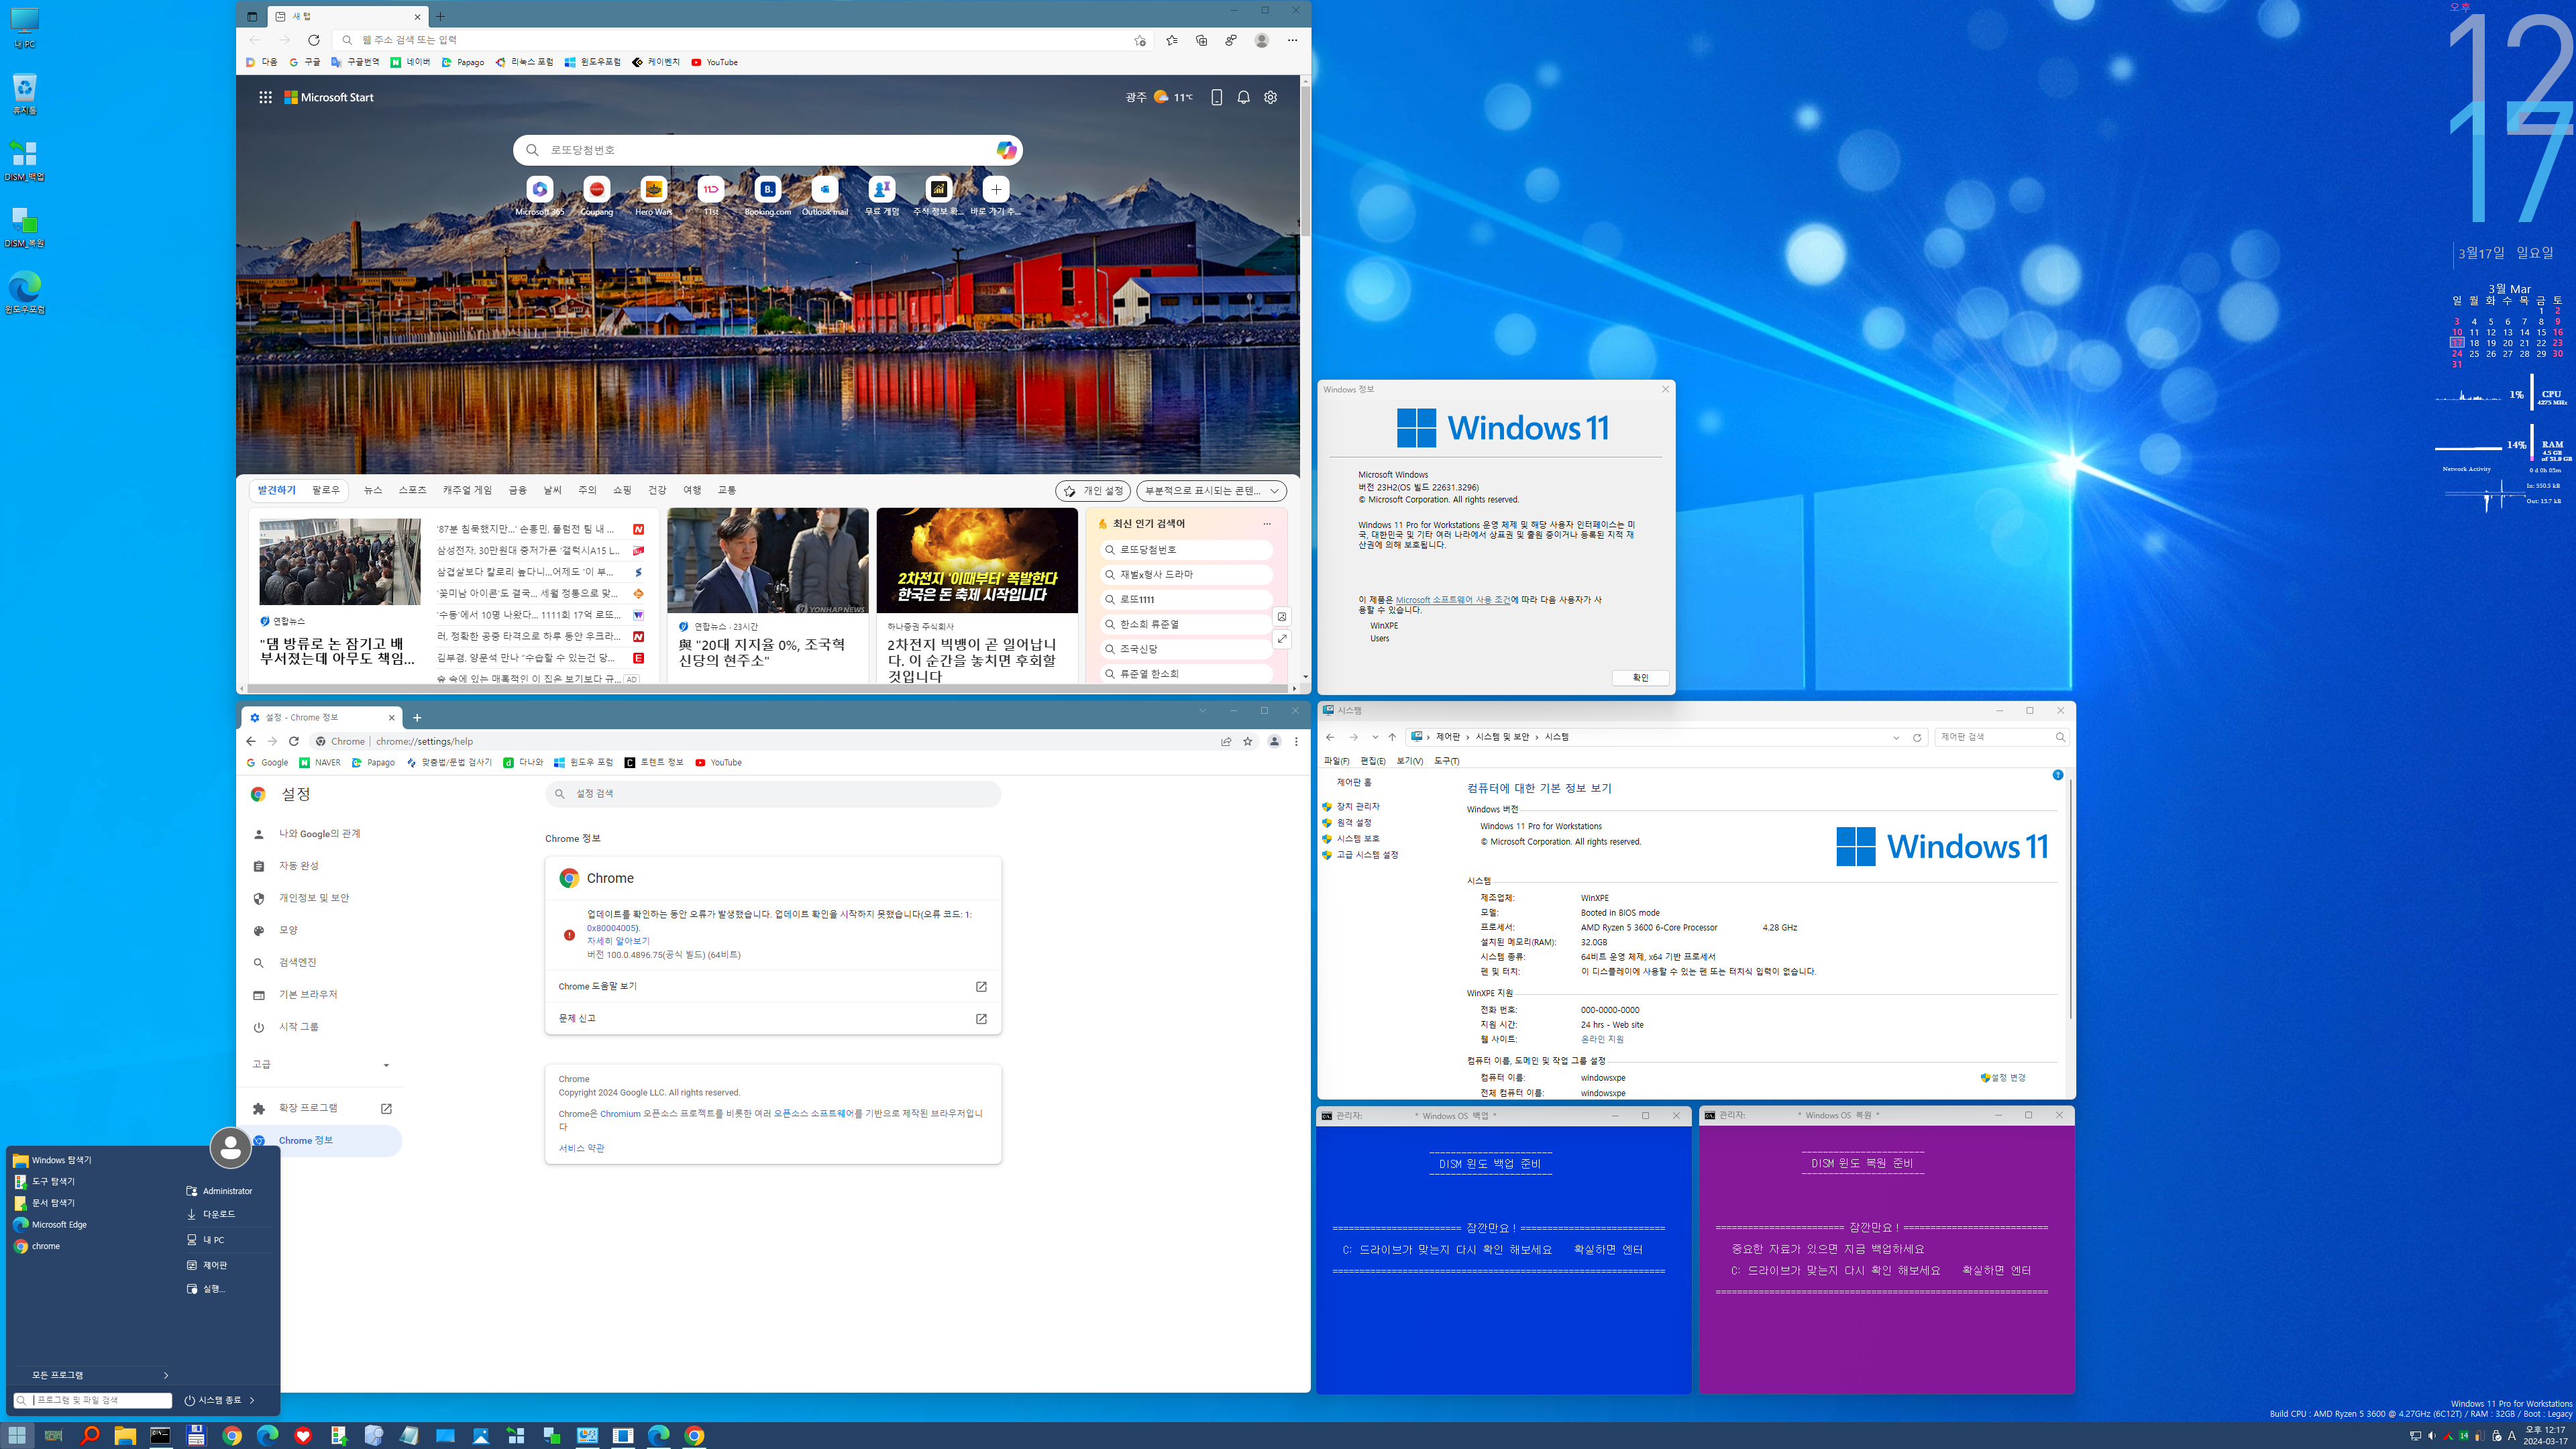Refresh the 시스템 control panel window
2576x1449 pixels.
pyautogui.click(x=1917, y=737)
